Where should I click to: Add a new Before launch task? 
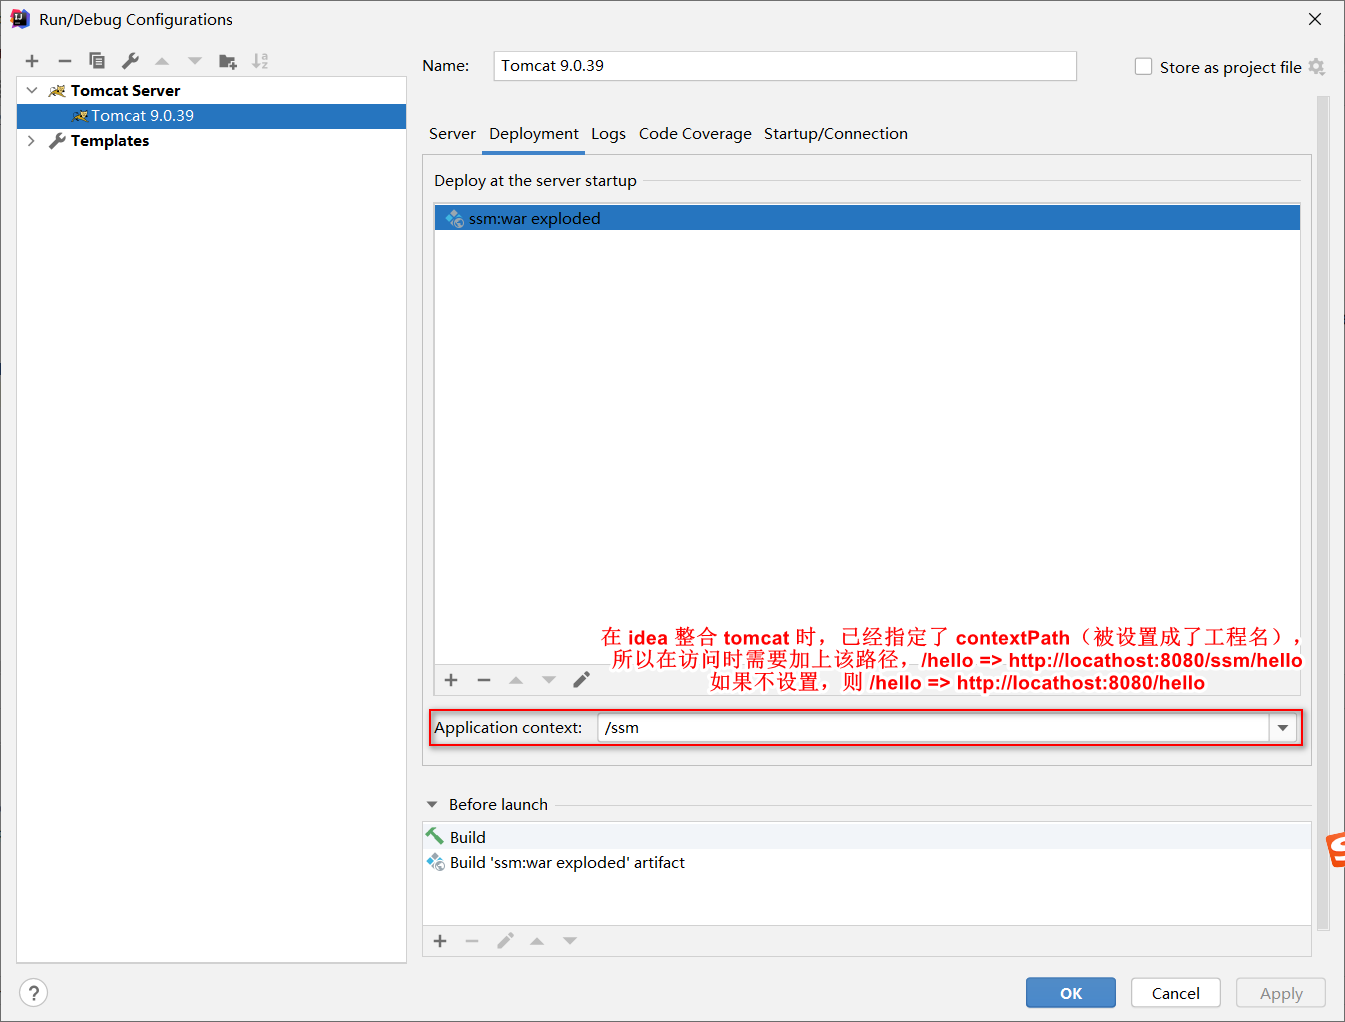441,940
